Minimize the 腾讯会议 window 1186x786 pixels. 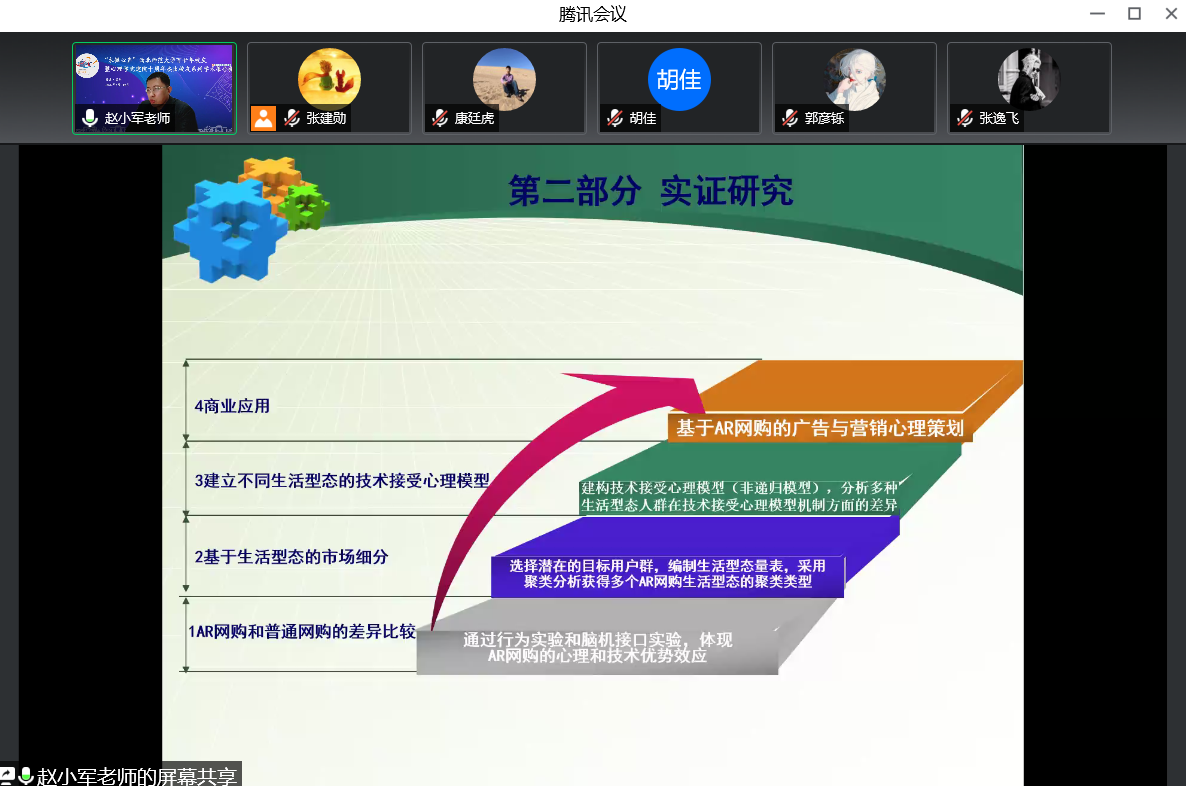pyautogui.click(x=1098, y=14)
